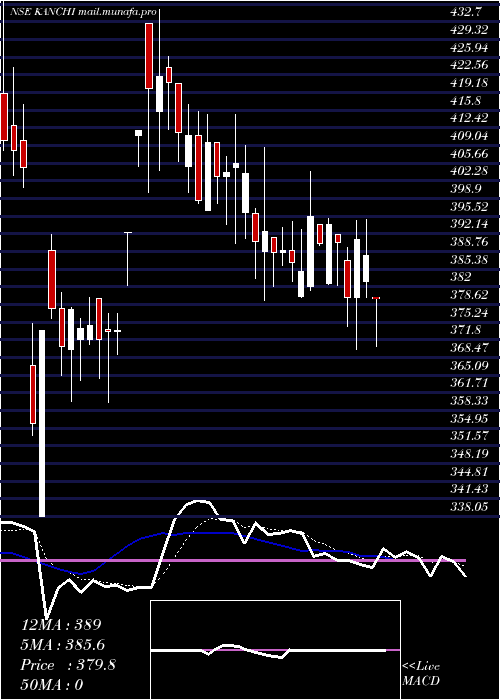Click the 368.47 price axis label

point(470,348)
